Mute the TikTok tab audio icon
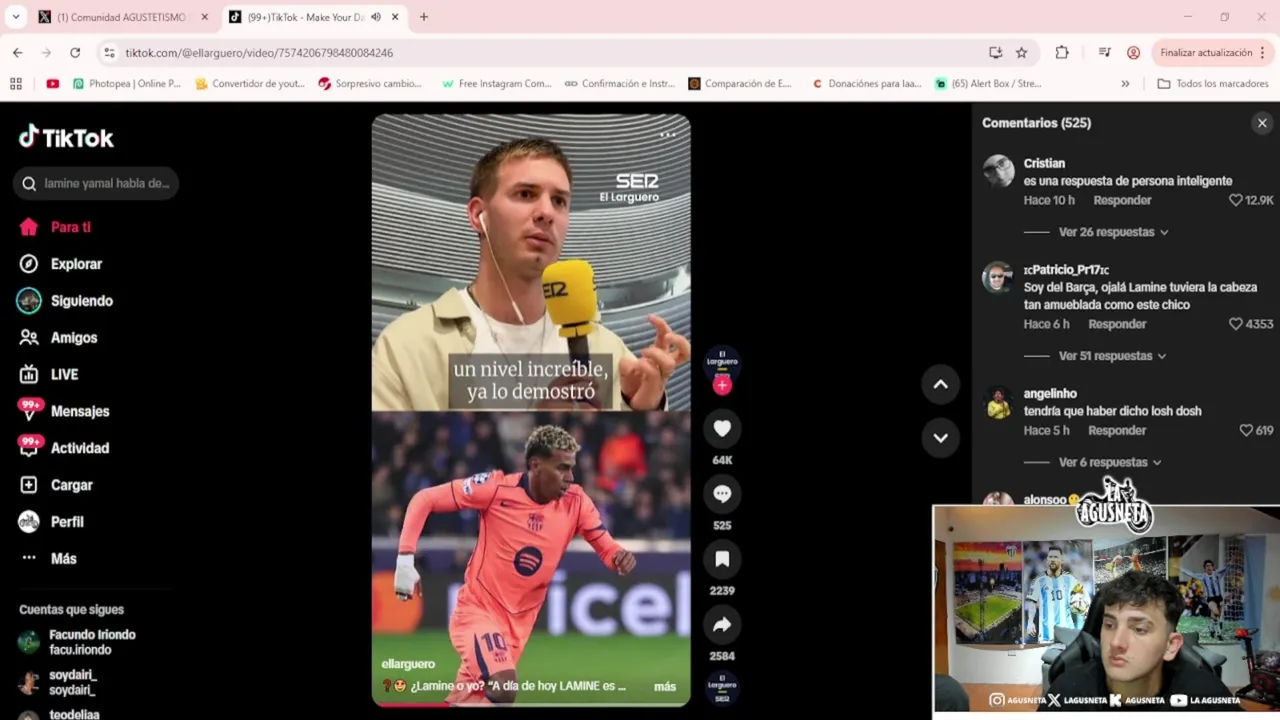Image resolution: width=1280 pixels, height=720 pixels. [x=376, y=17]
